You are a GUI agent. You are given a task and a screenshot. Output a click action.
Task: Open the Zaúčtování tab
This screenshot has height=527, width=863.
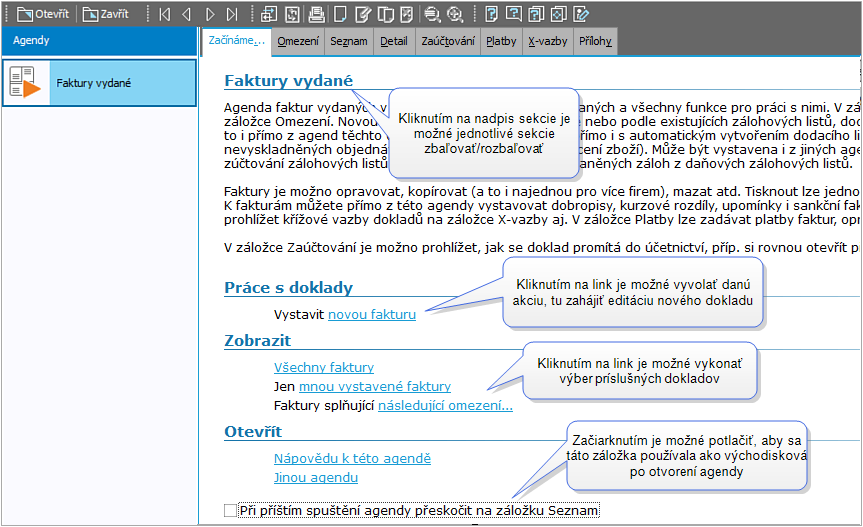pos(448,41)
